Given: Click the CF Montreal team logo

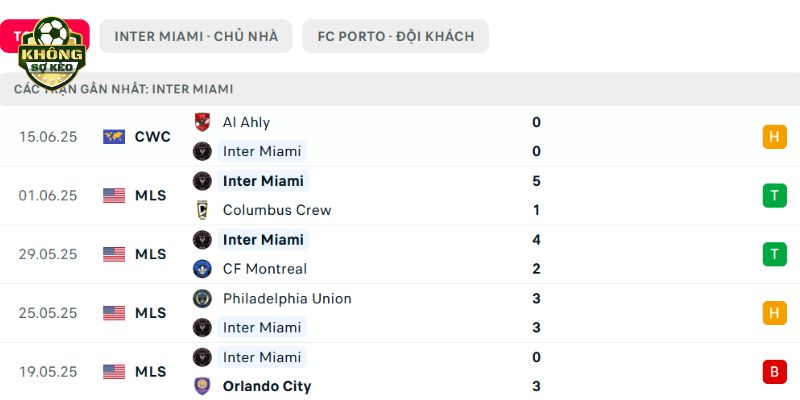Looking at the screenshot, I should tap(202, 269).
